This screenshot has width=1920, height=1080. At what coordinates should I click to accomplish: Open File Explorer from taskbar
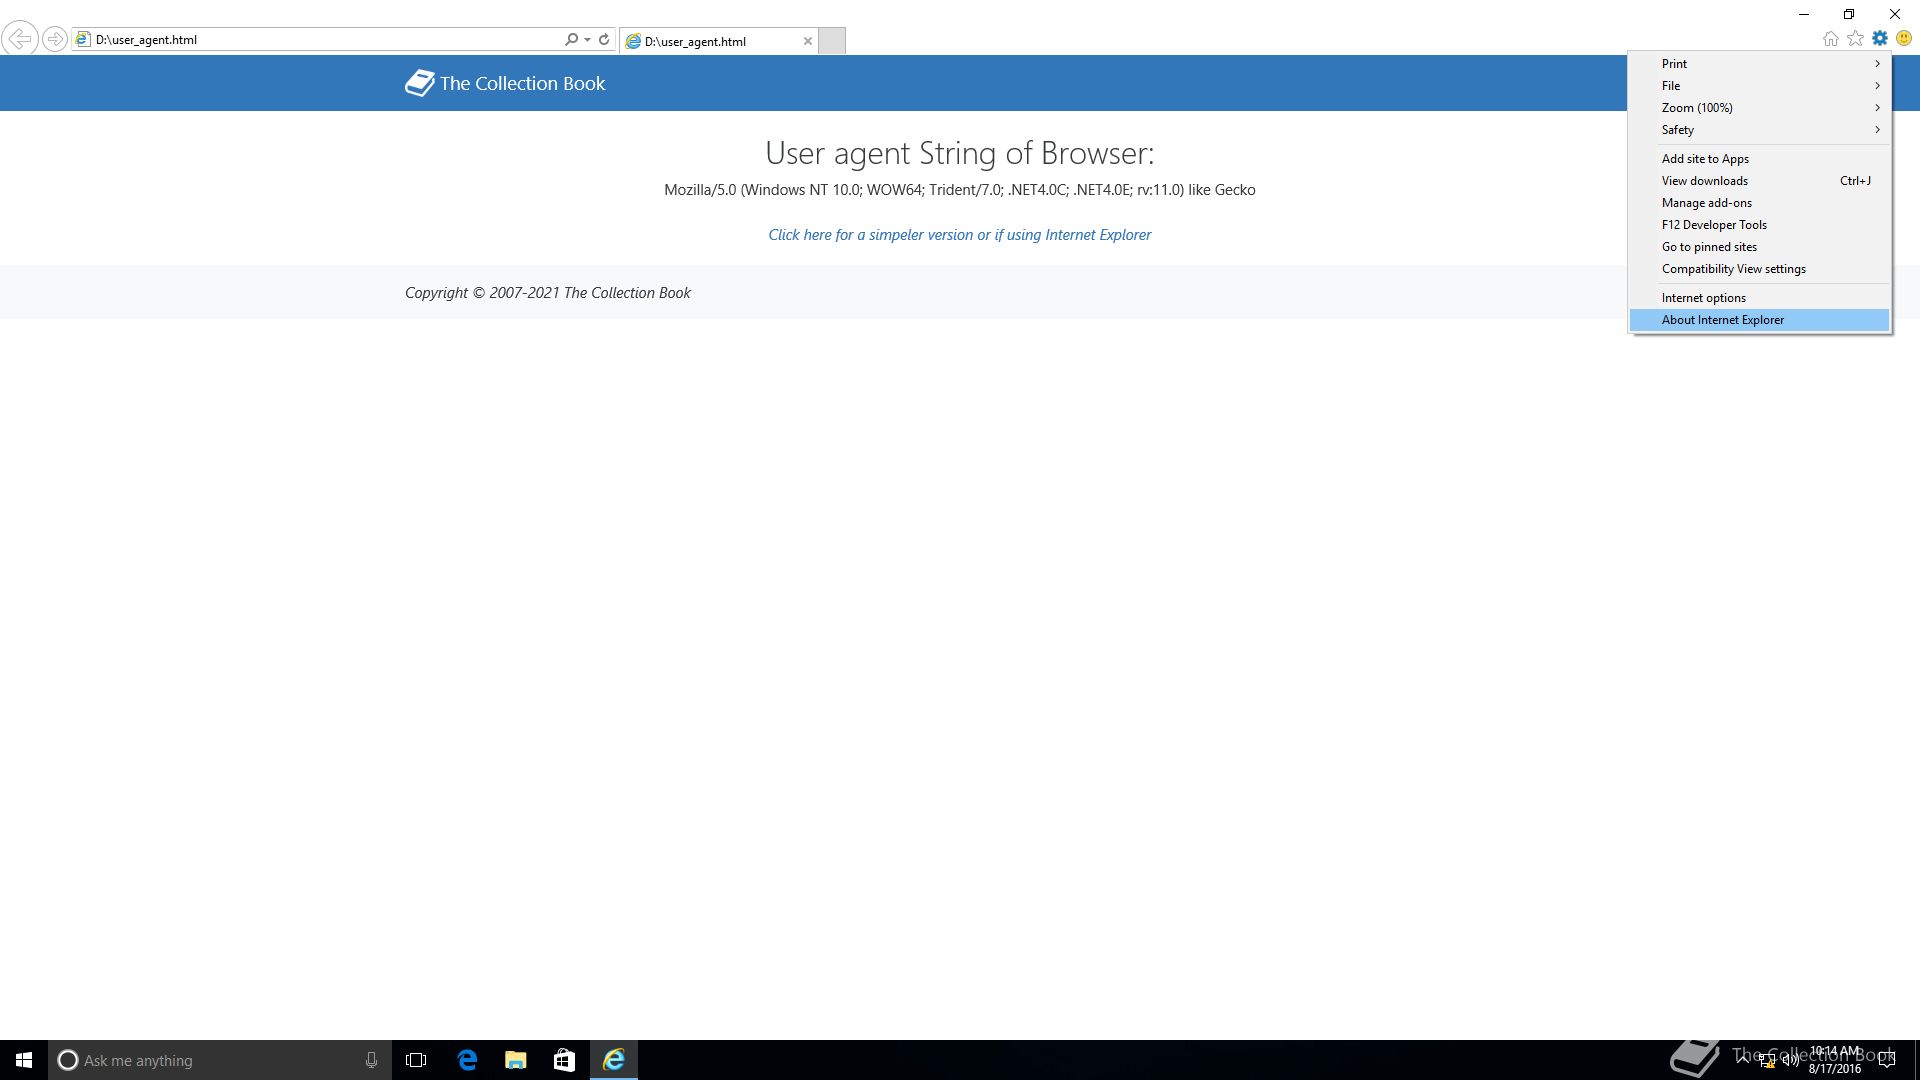(516, 1060)
